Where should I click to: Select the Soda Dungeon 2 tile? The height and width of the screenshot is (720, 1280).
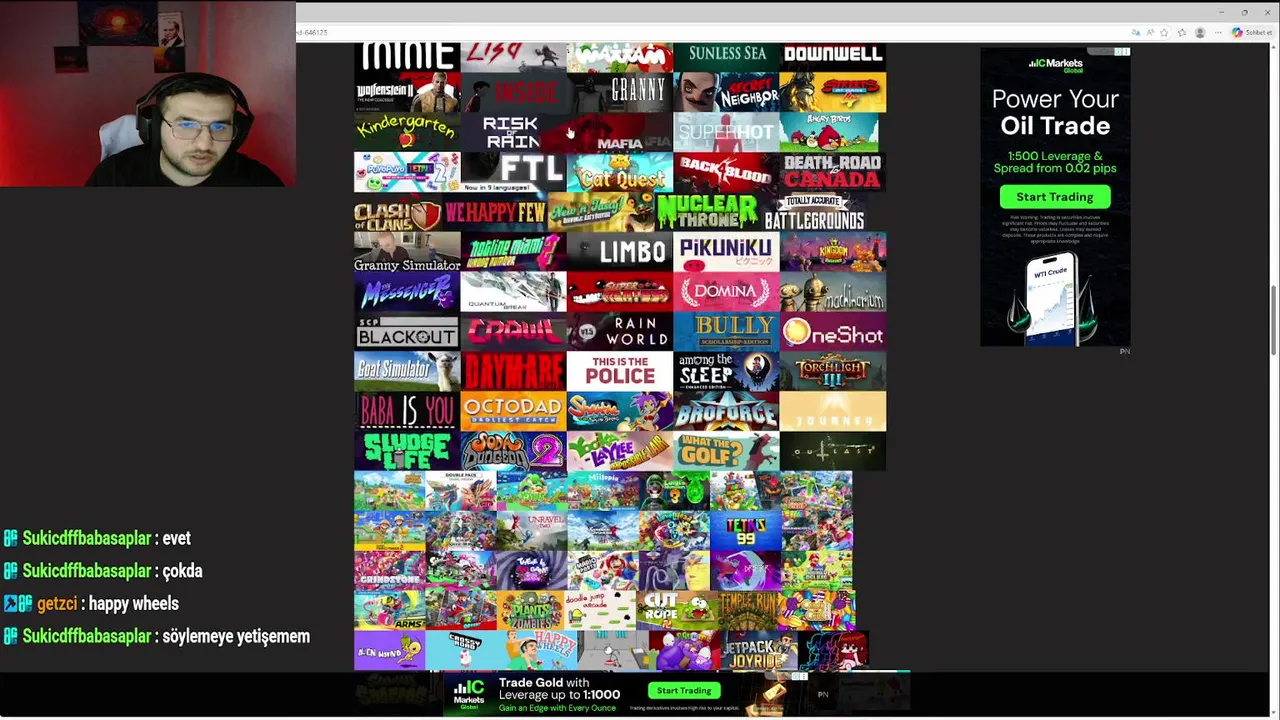(513, 451)
